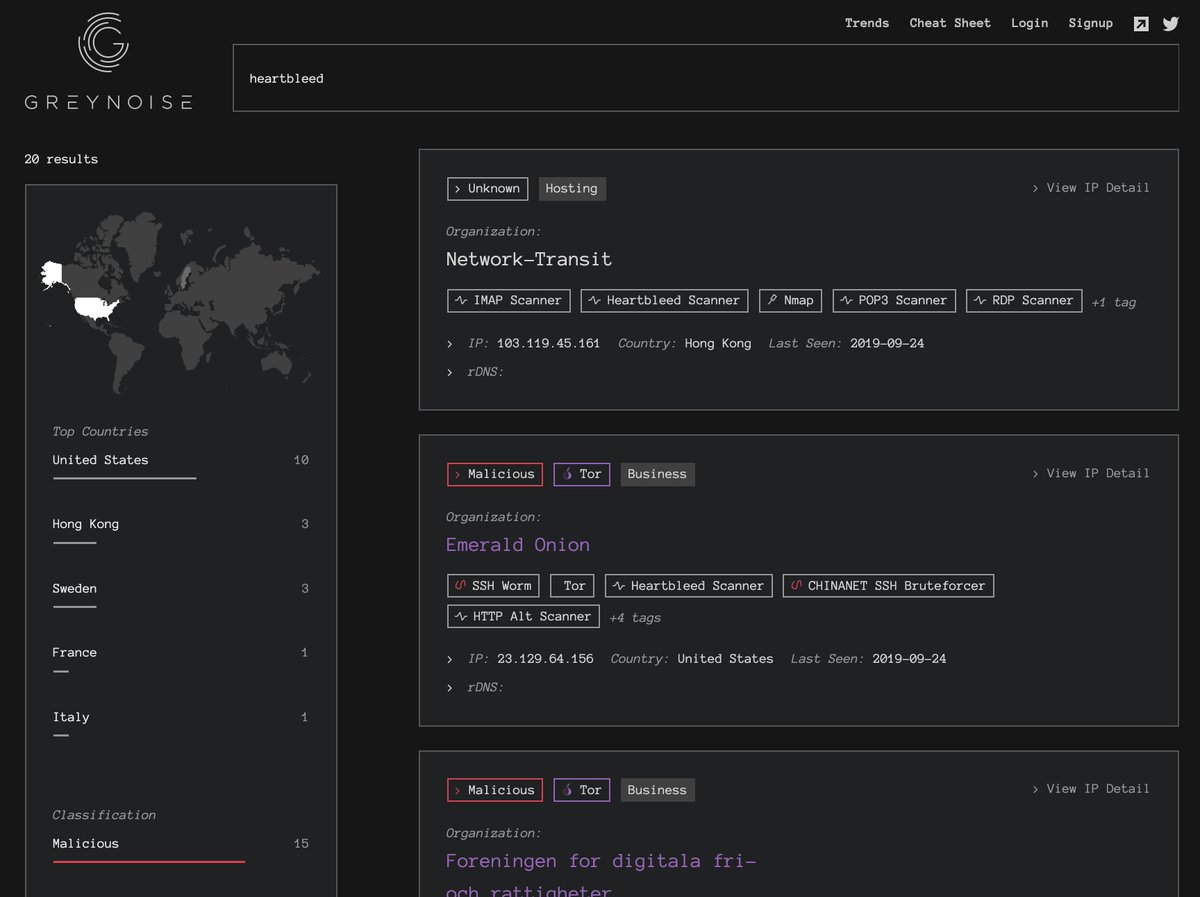Click Last Seen date on Emerald Onion card
This screenshot has height=897, width=1200.
(x=909, y=659)
